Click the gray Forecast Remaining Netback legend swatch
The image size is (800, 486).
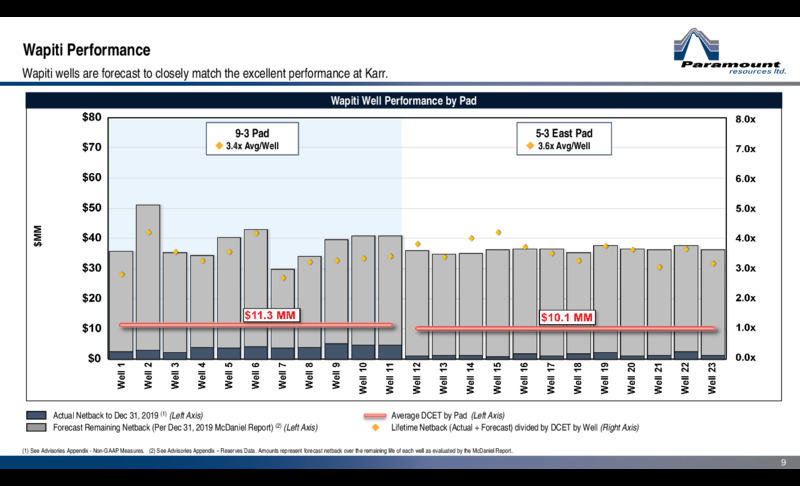click(x=36, y=427)
